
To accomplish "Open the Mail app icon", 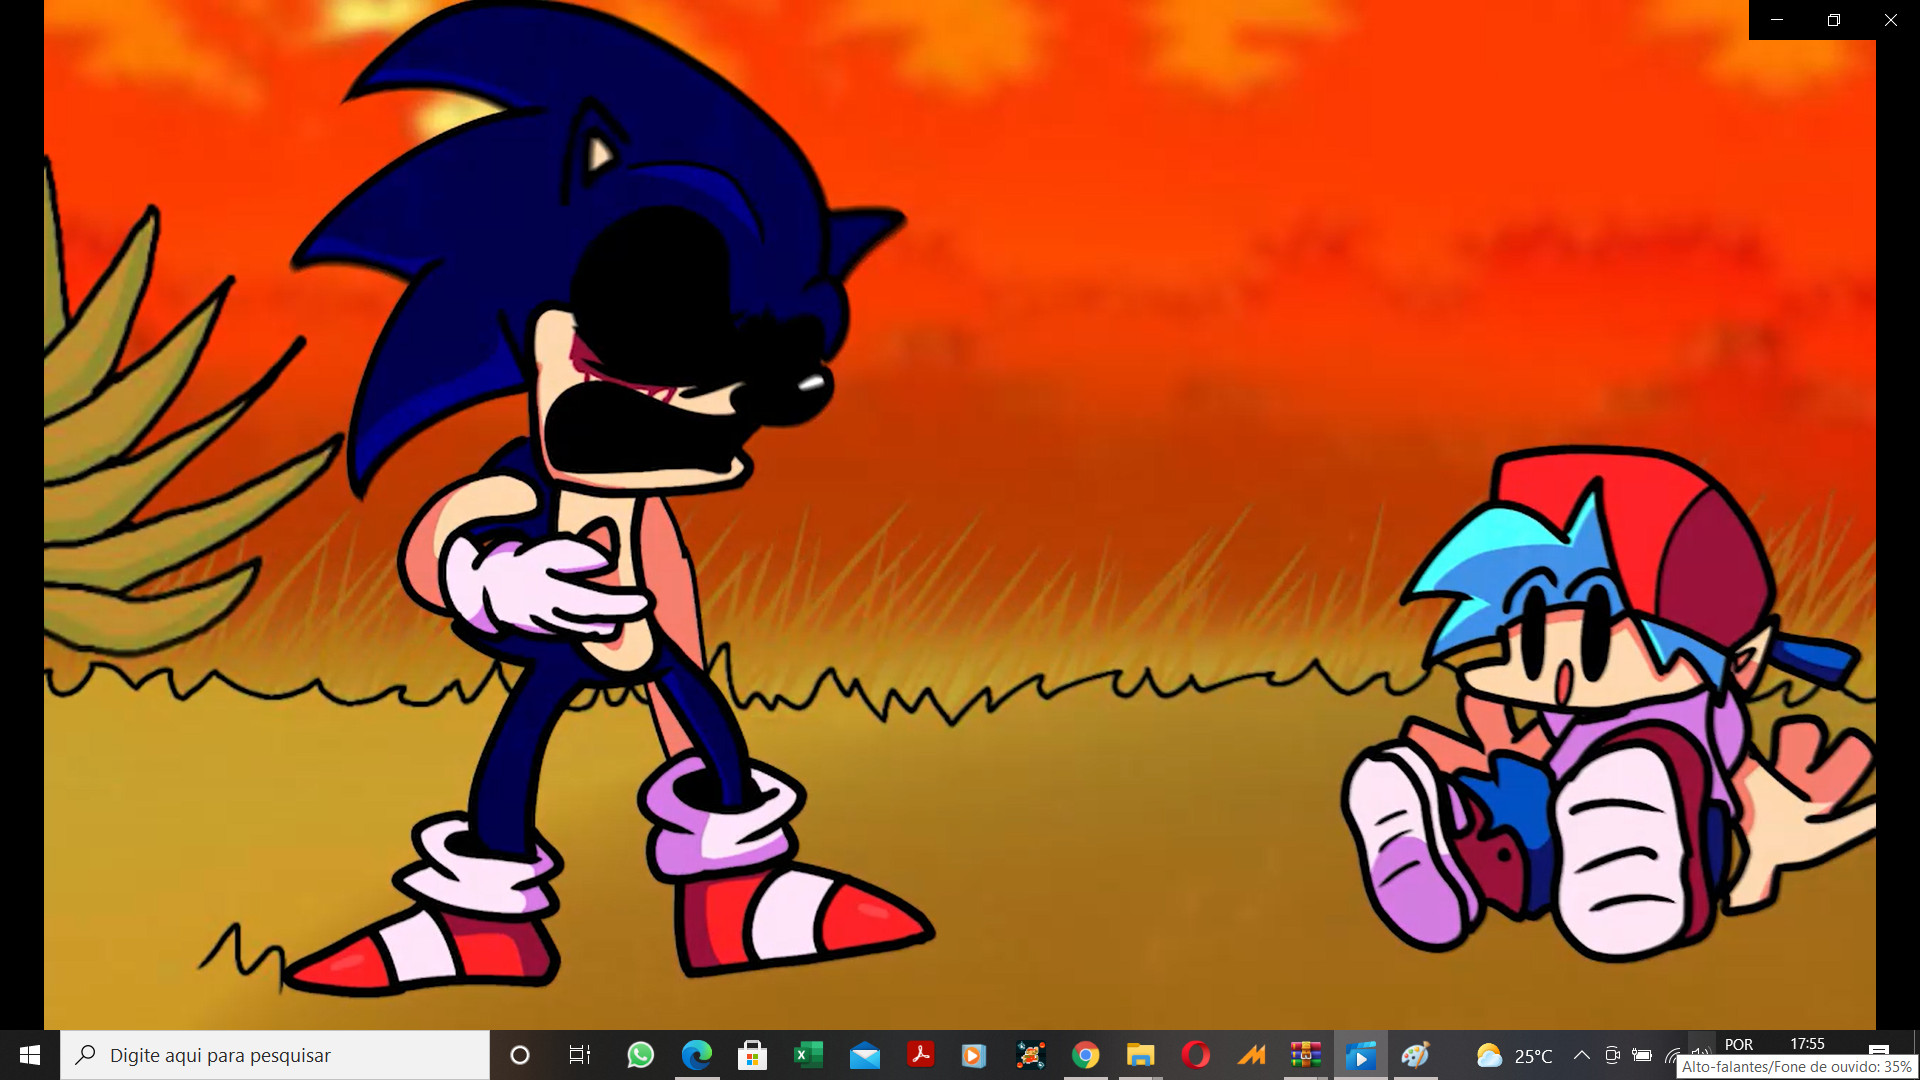I will 864,1055.
